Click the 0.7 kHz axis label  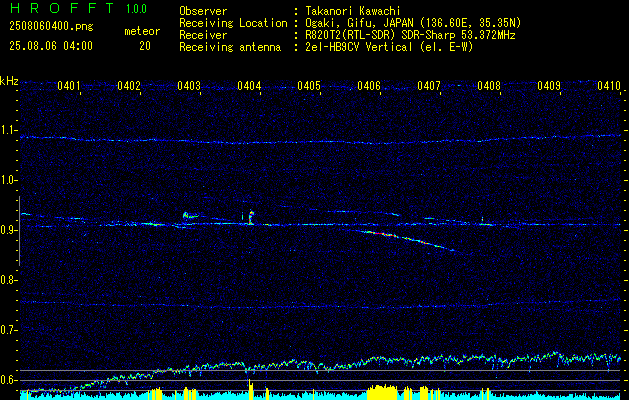click(x=8, y=330)
